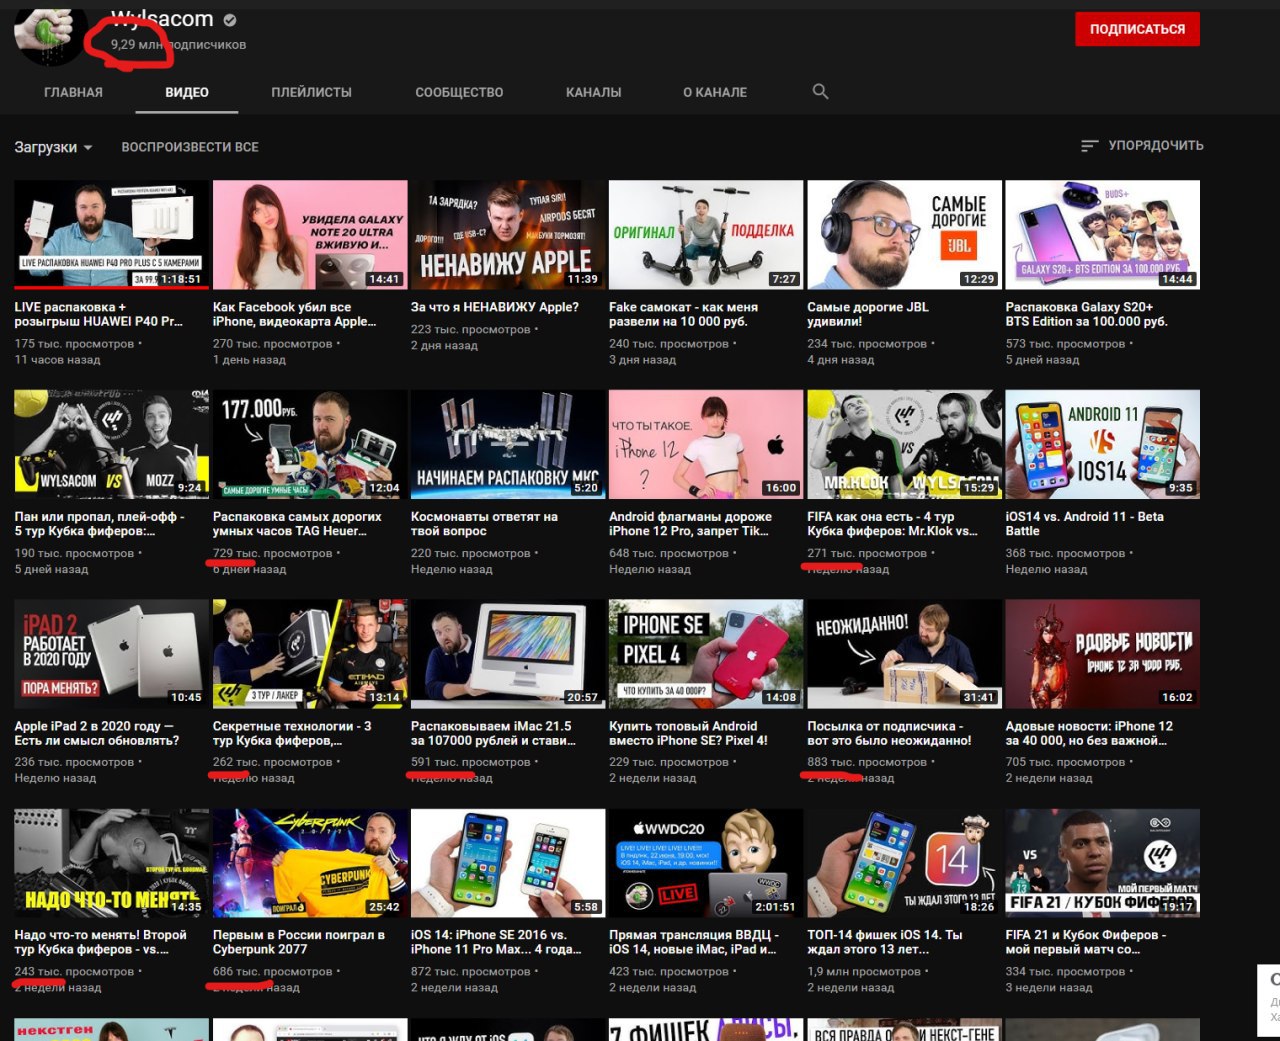Viewport: 1280px width, 1041px height.
Task: Open the Каналы tab
Action: [x=593, y=92]
